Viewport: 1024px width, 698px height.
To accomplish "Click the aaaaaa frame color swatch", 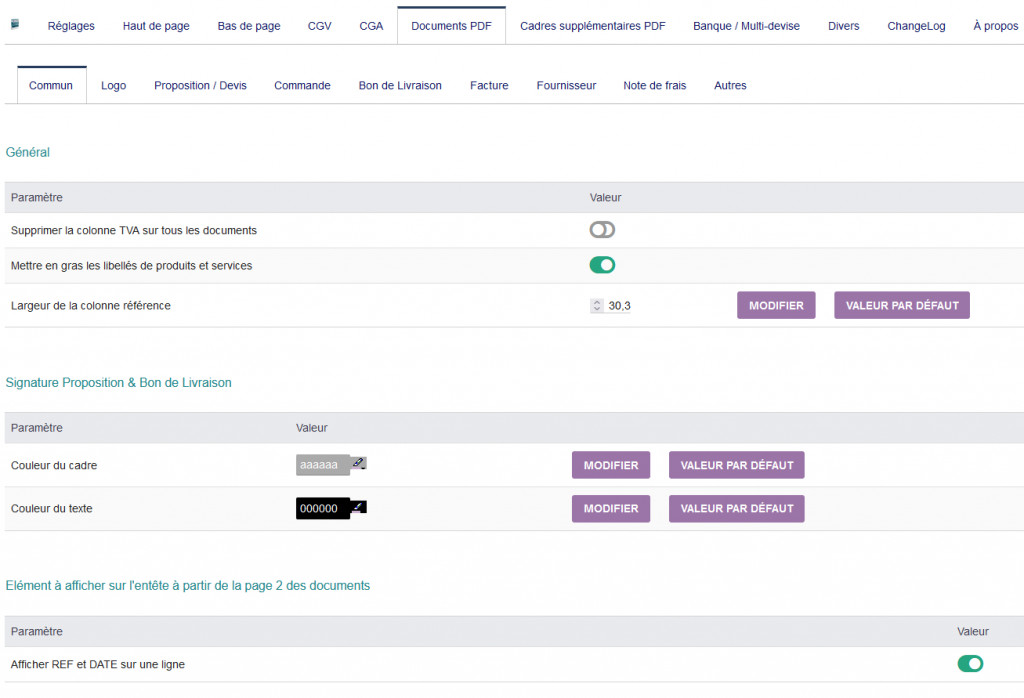I will point(322,465).
